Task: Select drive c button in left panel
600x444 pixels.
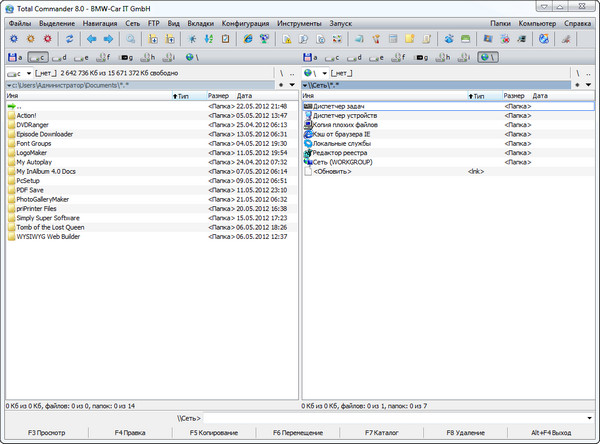Action: (x=39, y=58)
